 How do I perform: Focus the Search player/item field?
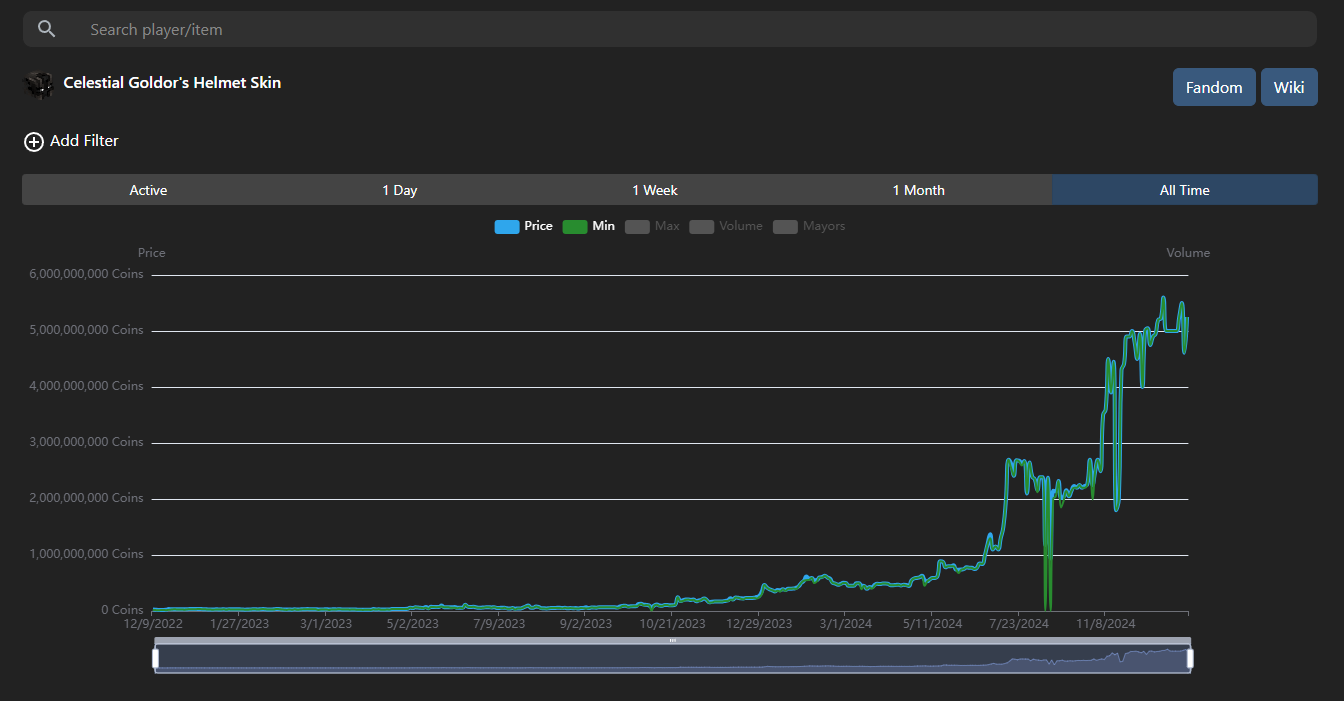(670, 29)
